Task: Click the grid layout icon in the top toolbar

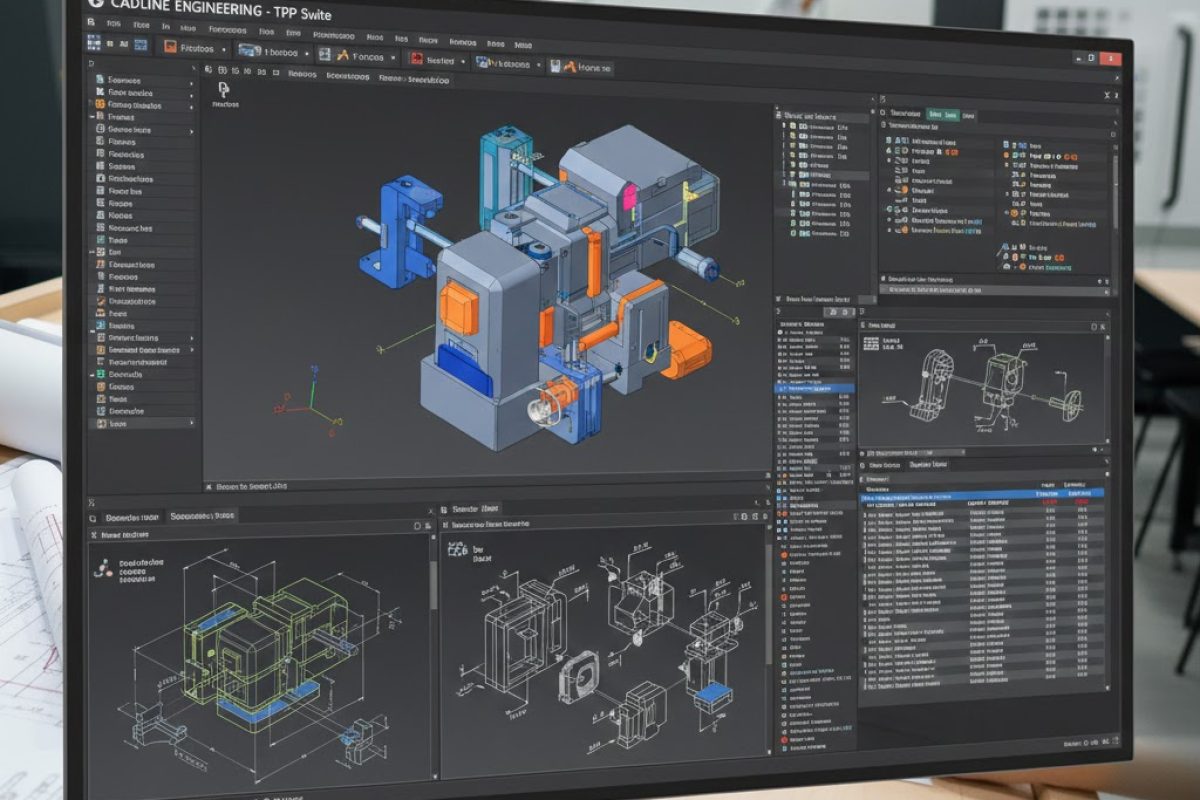Action: tap(95, 43)
